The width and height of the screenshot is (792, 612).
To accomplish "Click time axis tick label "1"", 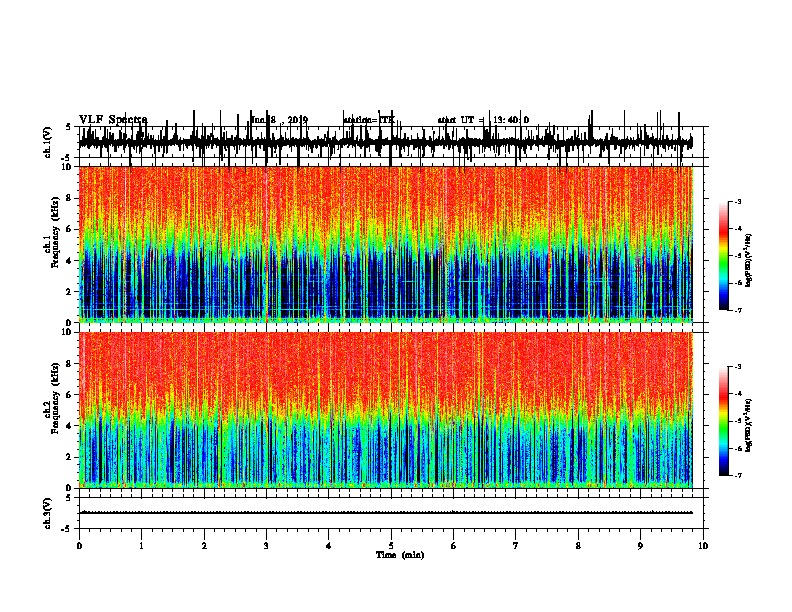I will (x=141, y=546).
